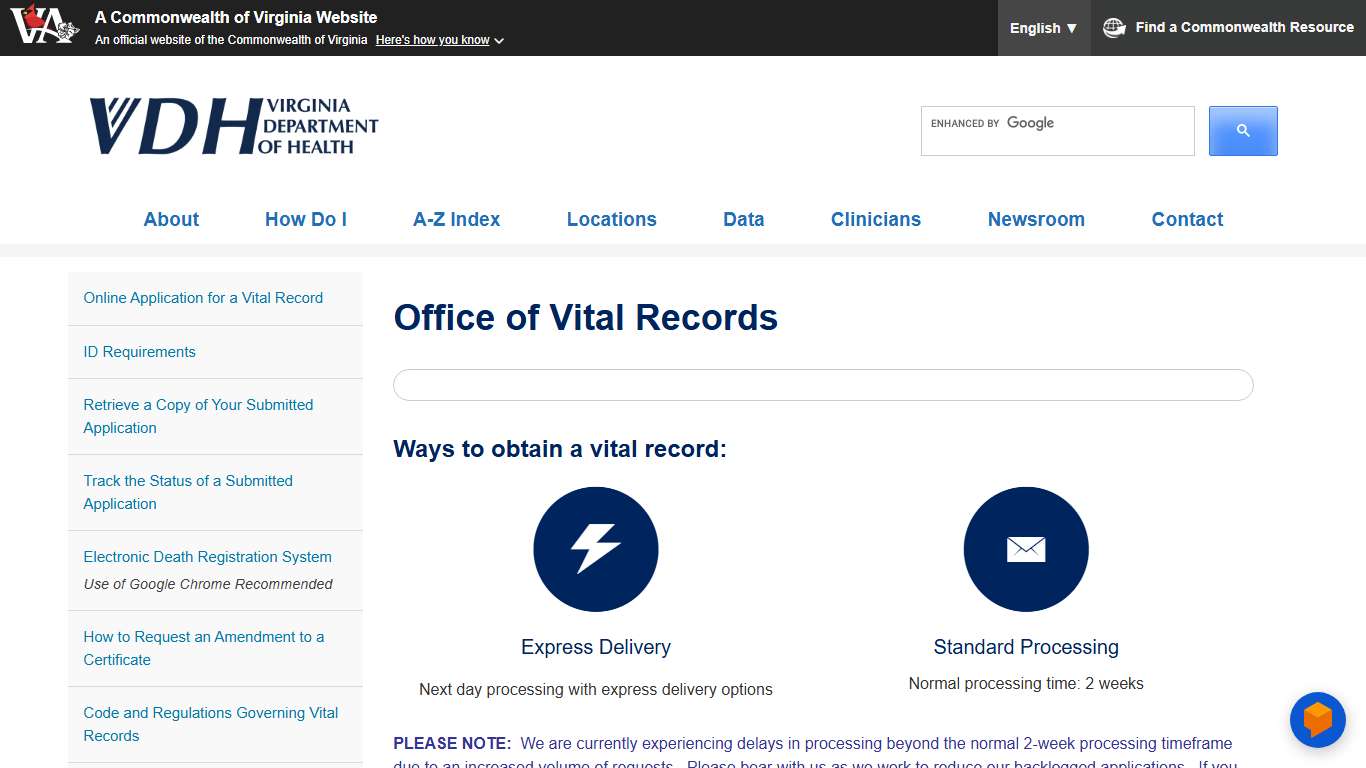Open Track the Status of a Submitted Application

click(188, 492)
